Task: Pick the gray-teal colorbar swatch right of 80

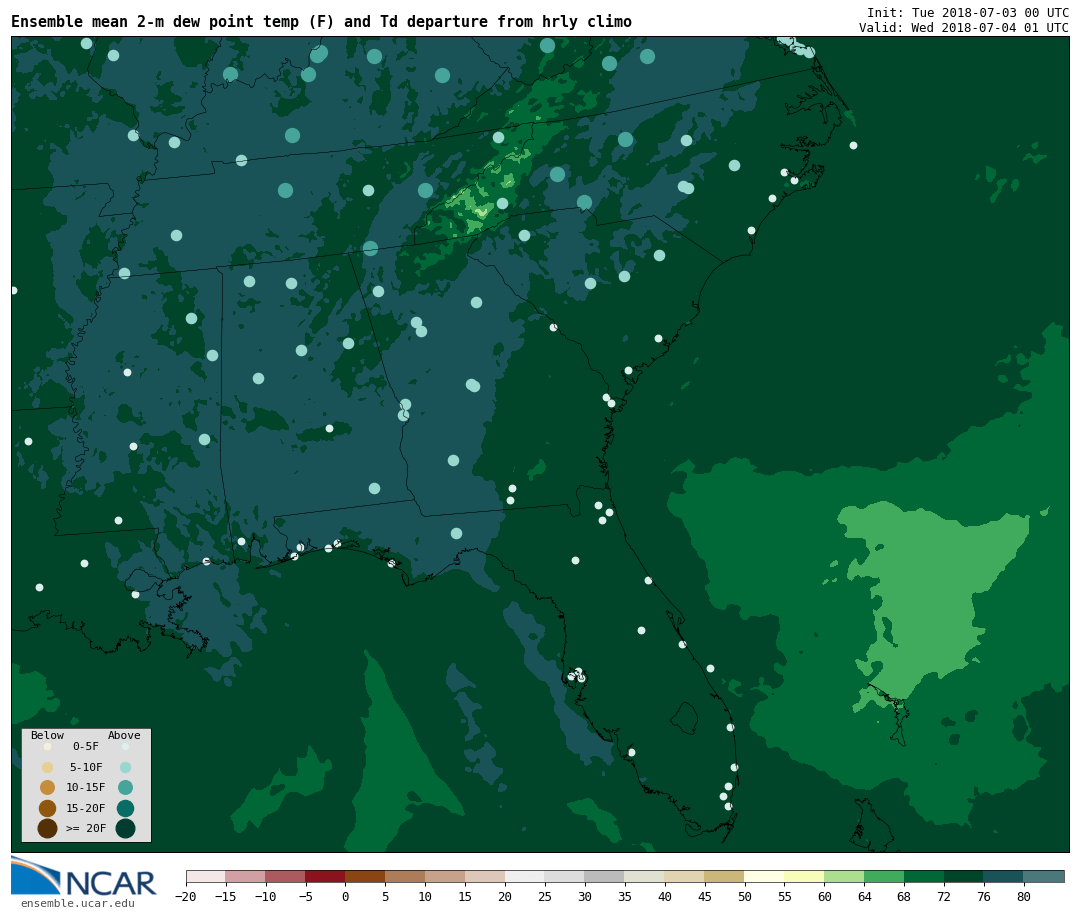Action: [1044, 876]
